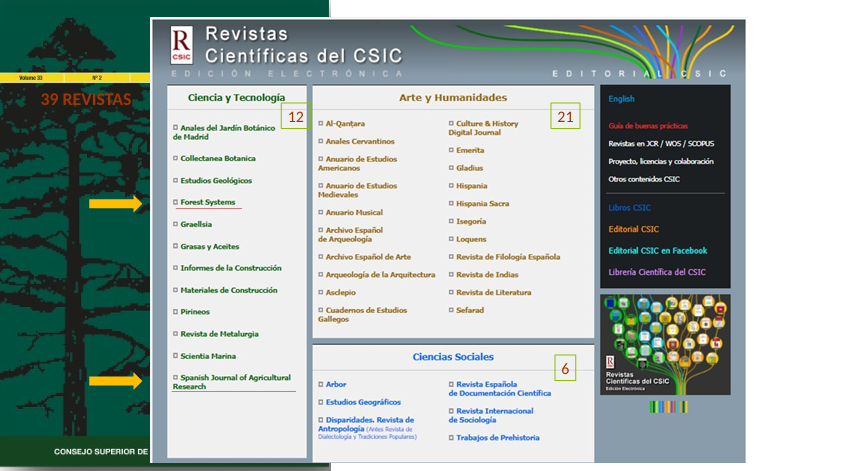Open the Hispania journal link
Screen dimensions: 851x471
click(x=472, y=186)
